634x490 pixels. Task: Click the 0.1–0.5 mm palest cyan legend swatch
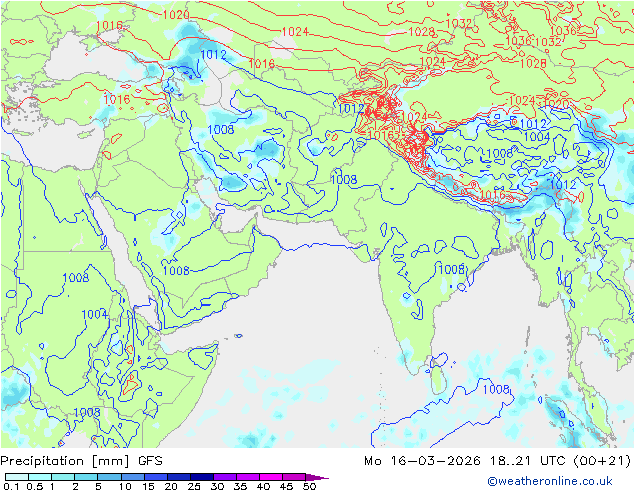17,477
